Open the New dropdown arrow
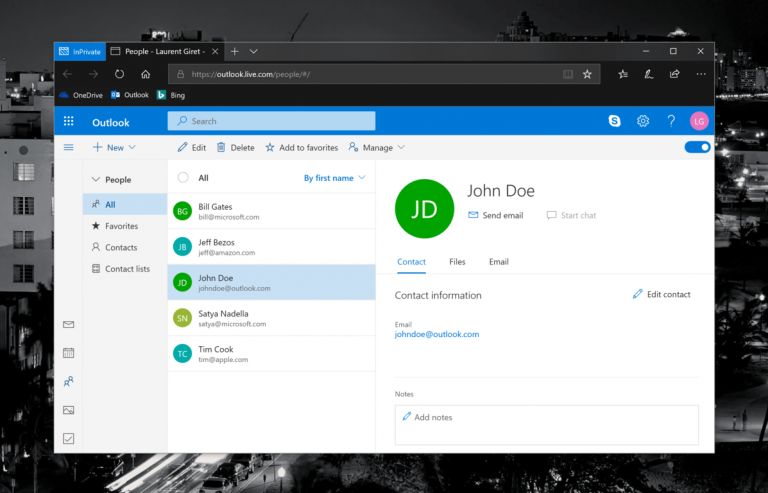768x493 pixels. pos(132,147)
